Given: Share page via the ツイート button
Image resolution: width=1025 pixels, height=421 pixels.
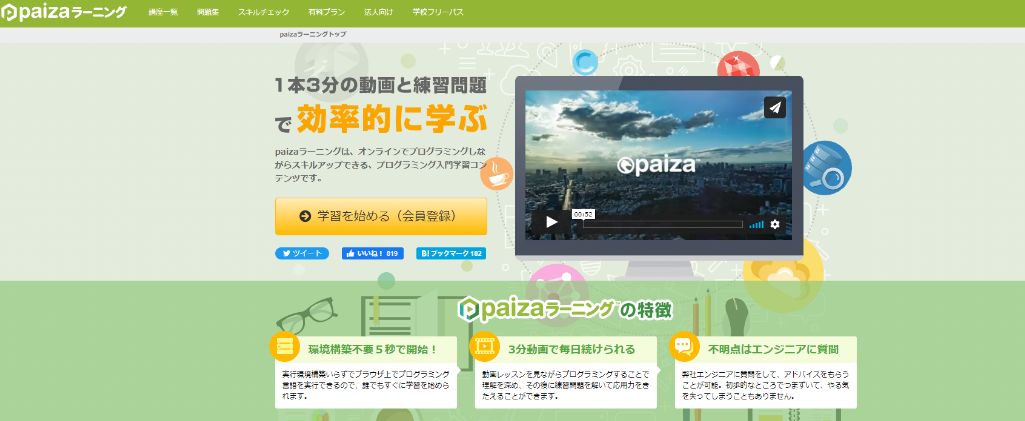Looking at the screenshot, I should [301, 254].
